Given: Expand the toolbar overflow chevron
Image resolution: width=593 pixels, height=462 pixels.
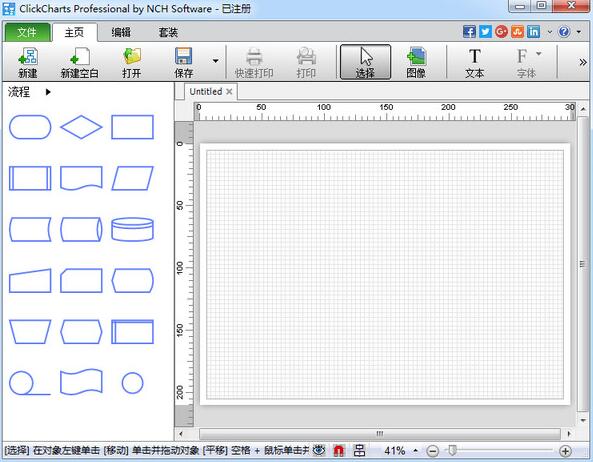Looking at the screenshot, I should click(x=583, y=62).
